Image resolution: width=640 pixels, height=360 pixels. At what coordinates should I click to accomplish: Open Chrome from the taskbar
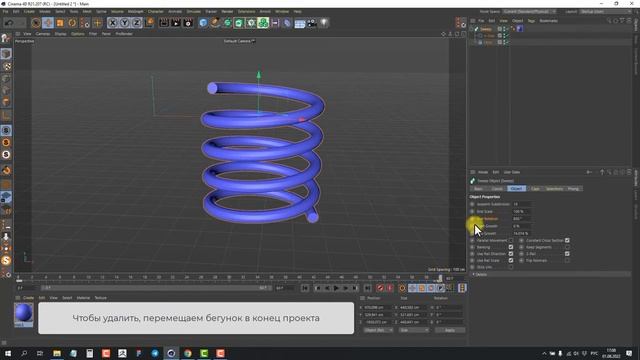(x=187, y=353)
